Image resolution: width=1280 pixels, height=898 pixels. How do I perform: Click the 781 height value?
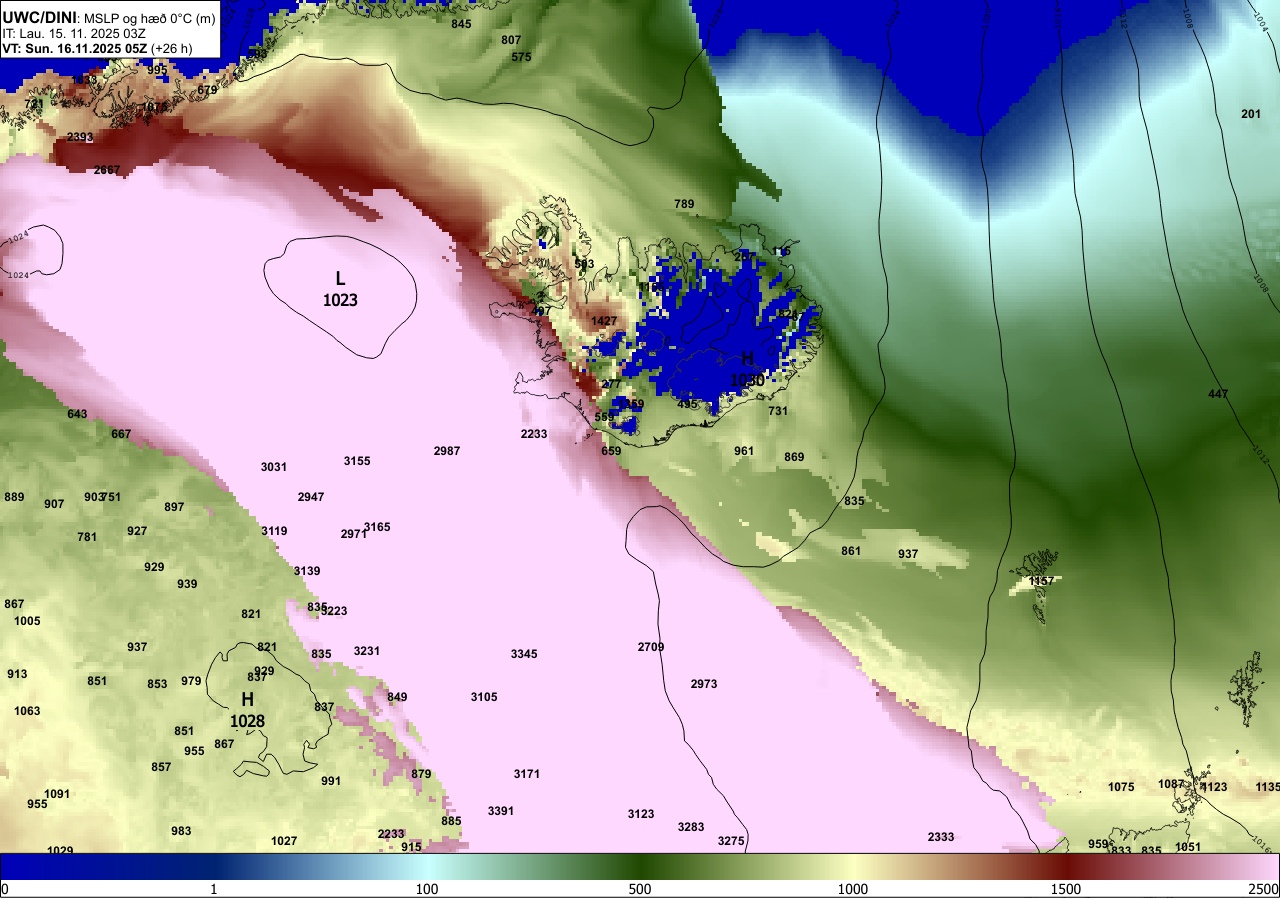[x=87, y=537]
